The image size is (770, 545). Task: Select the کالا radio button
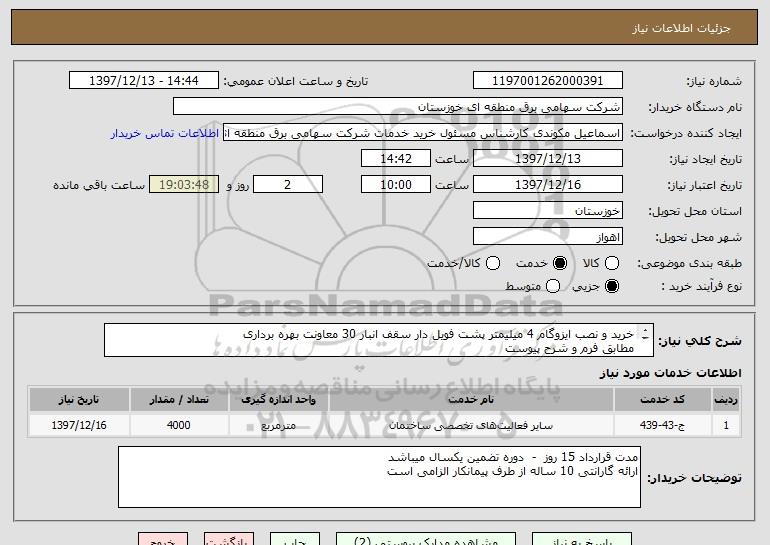[x=611, y=263]
